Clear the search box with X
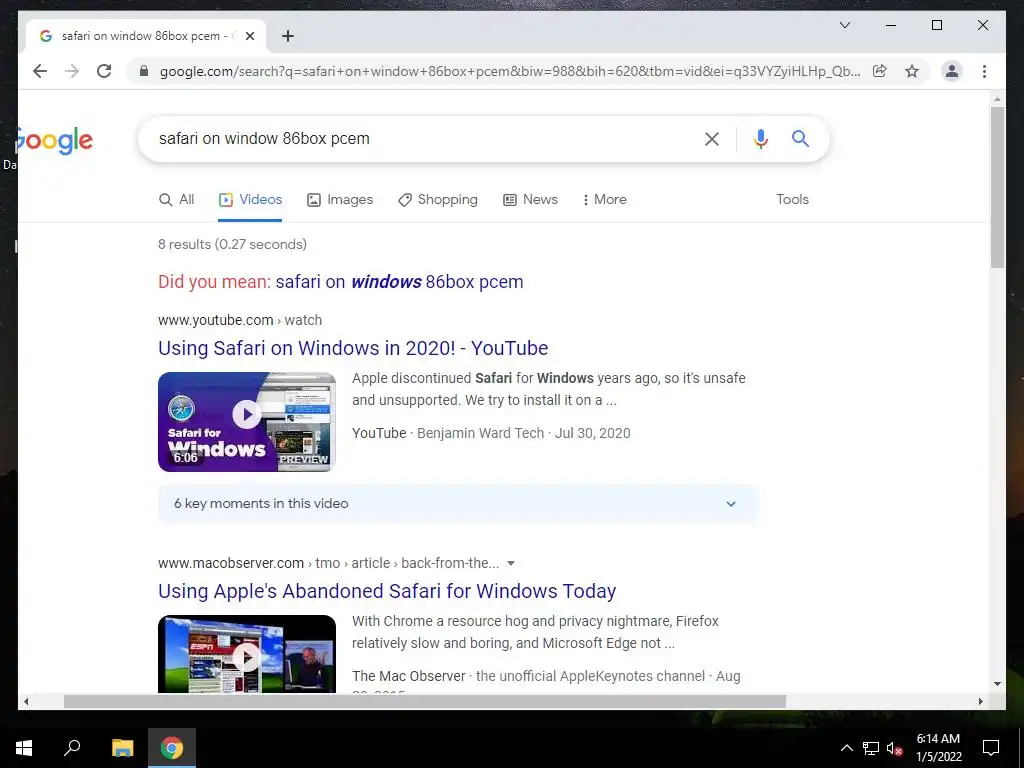Screen dimensions: 1024x768 click(x=712, y=138)
